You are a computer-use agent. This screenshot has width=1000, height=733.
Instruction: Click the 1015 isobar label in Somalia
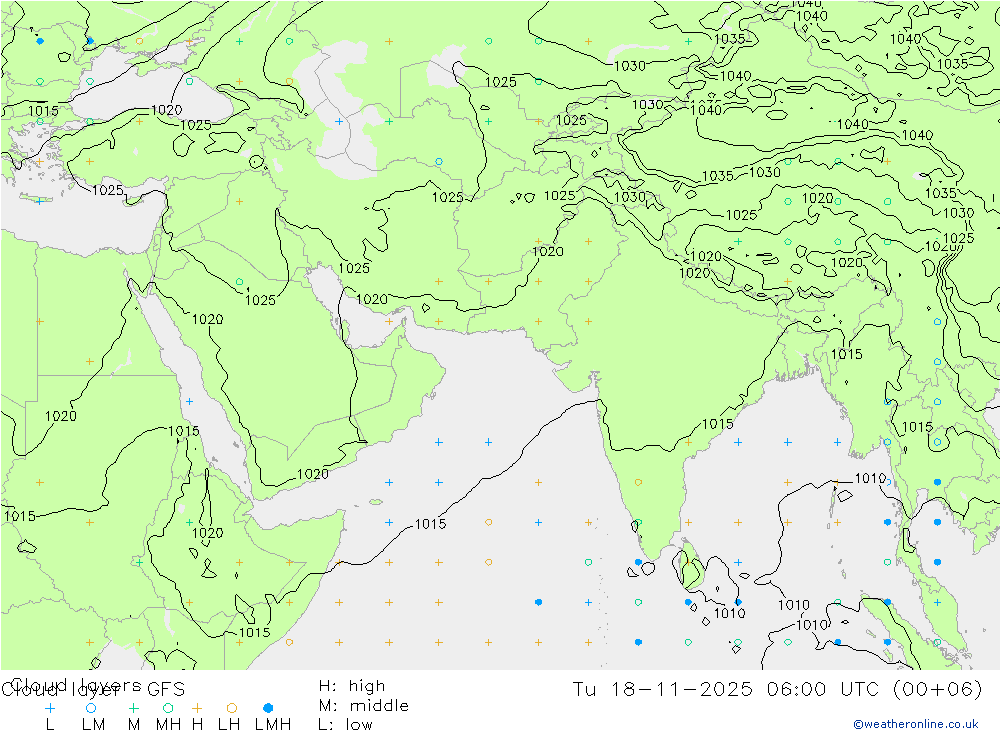254,632
